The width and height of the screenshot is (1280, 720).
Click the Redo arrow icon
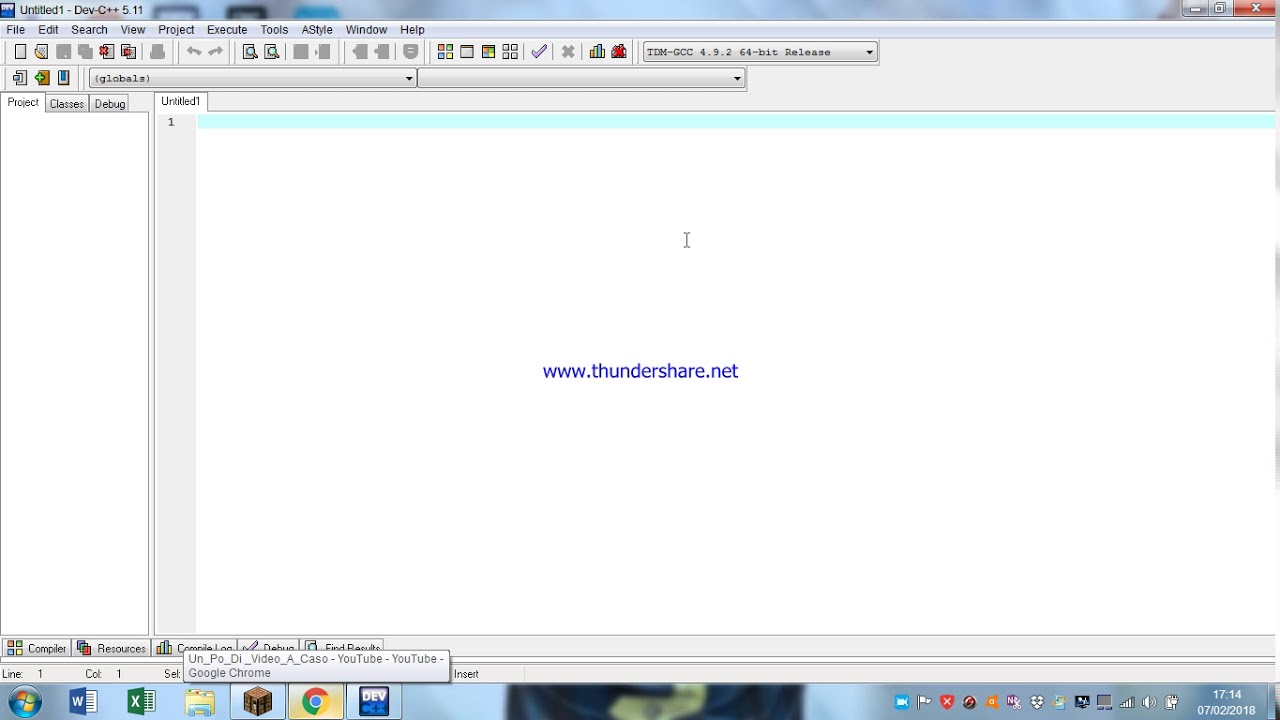pos(215,52)
